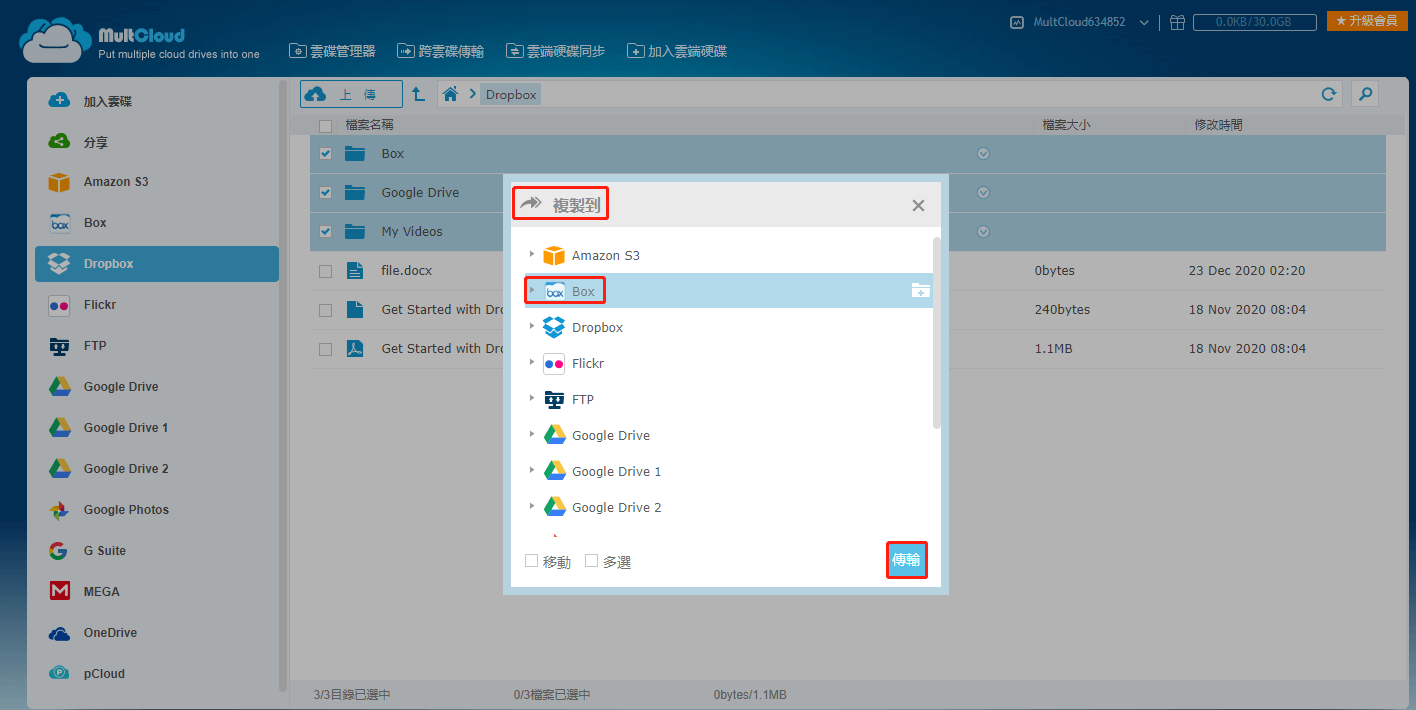The image size is (1416, 710).
Task: Select Google Drive in the sidebar
Action: pos(156,387)
